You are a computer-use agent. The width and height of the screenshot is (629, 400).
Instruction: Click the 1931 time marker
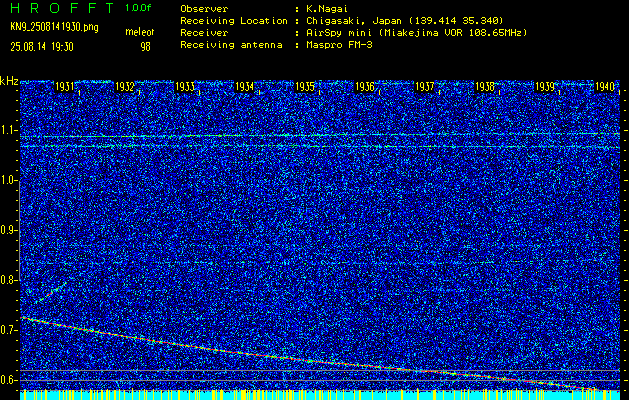pyautogui.click(x=64, y=87)
